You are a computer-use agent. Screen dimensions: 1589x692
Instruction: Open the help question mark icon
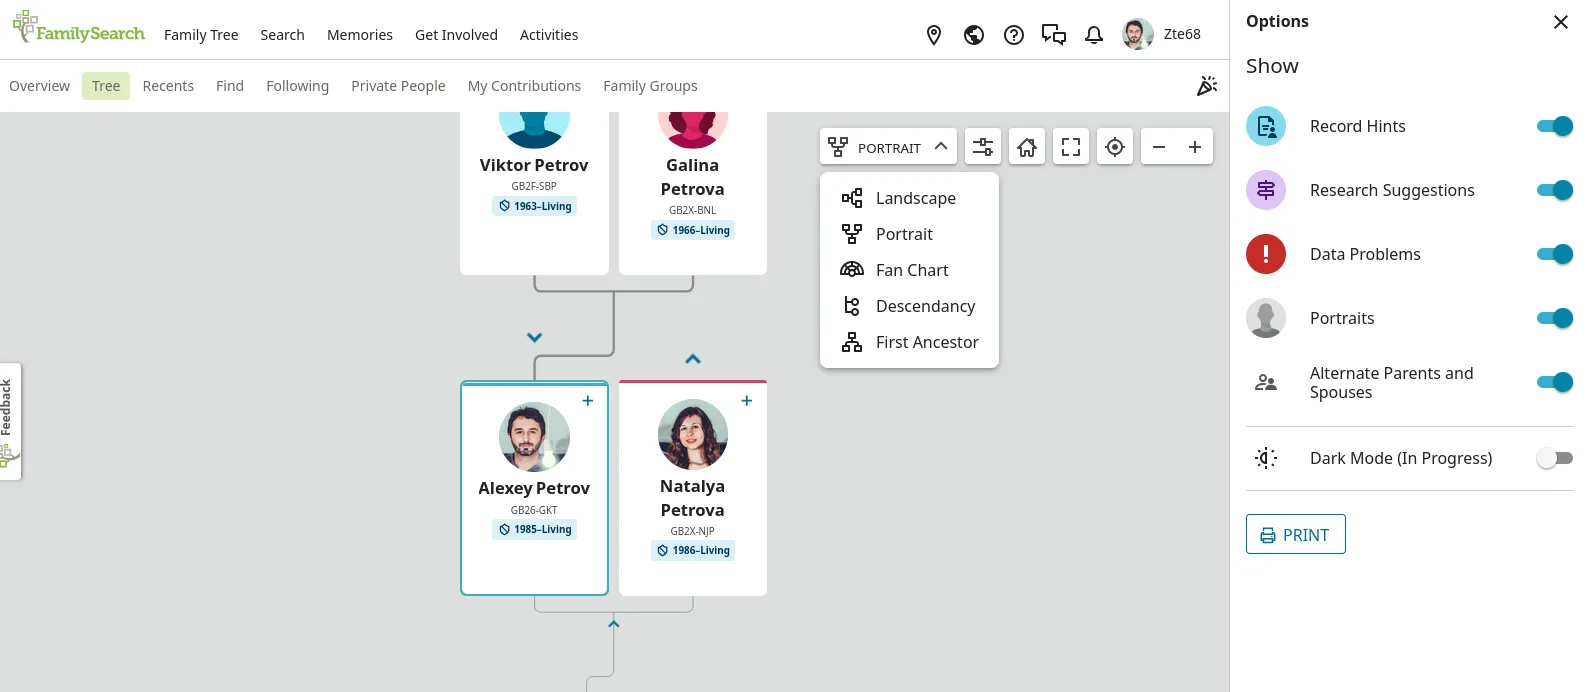click(x=1014, y=35)
